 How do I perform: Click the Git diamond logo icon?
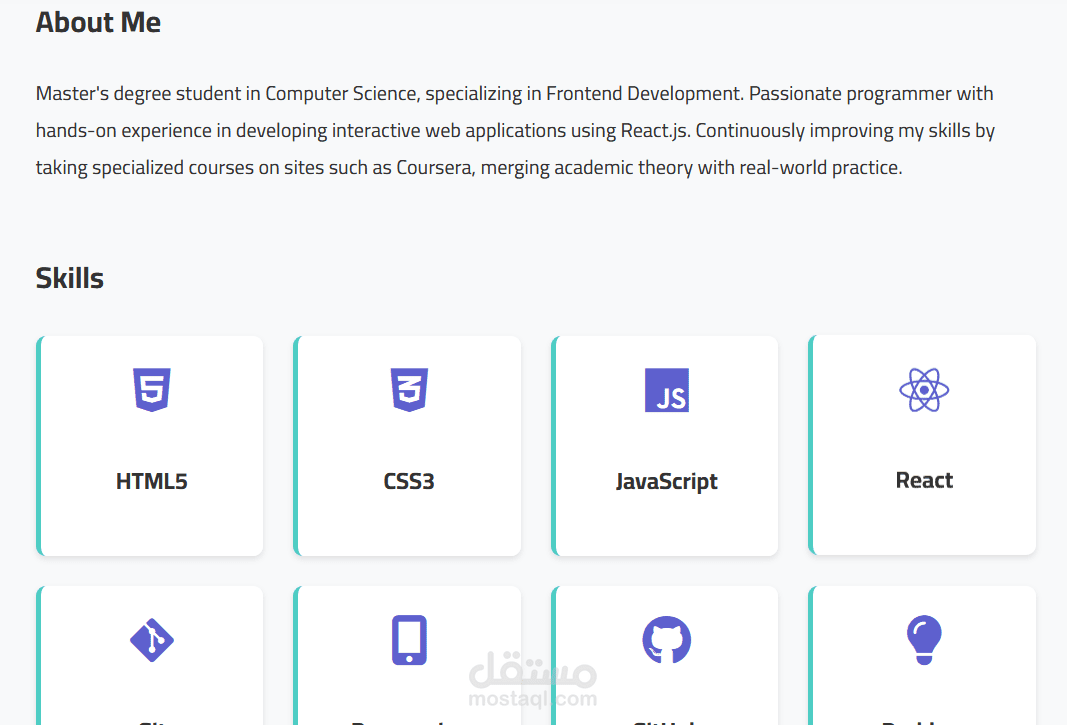tap(152, 640)
